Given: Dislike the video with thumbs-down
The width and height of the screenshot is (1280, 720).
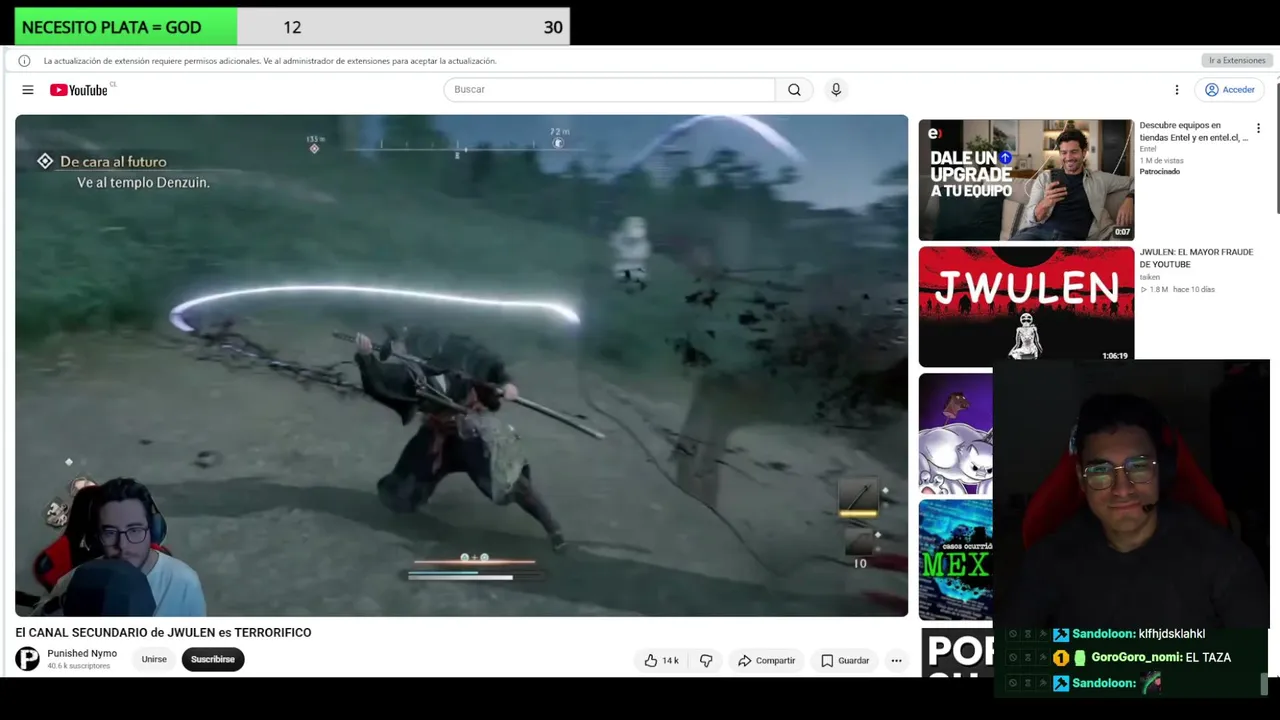Looking at the screenshot, I should [x=706, y=660].
